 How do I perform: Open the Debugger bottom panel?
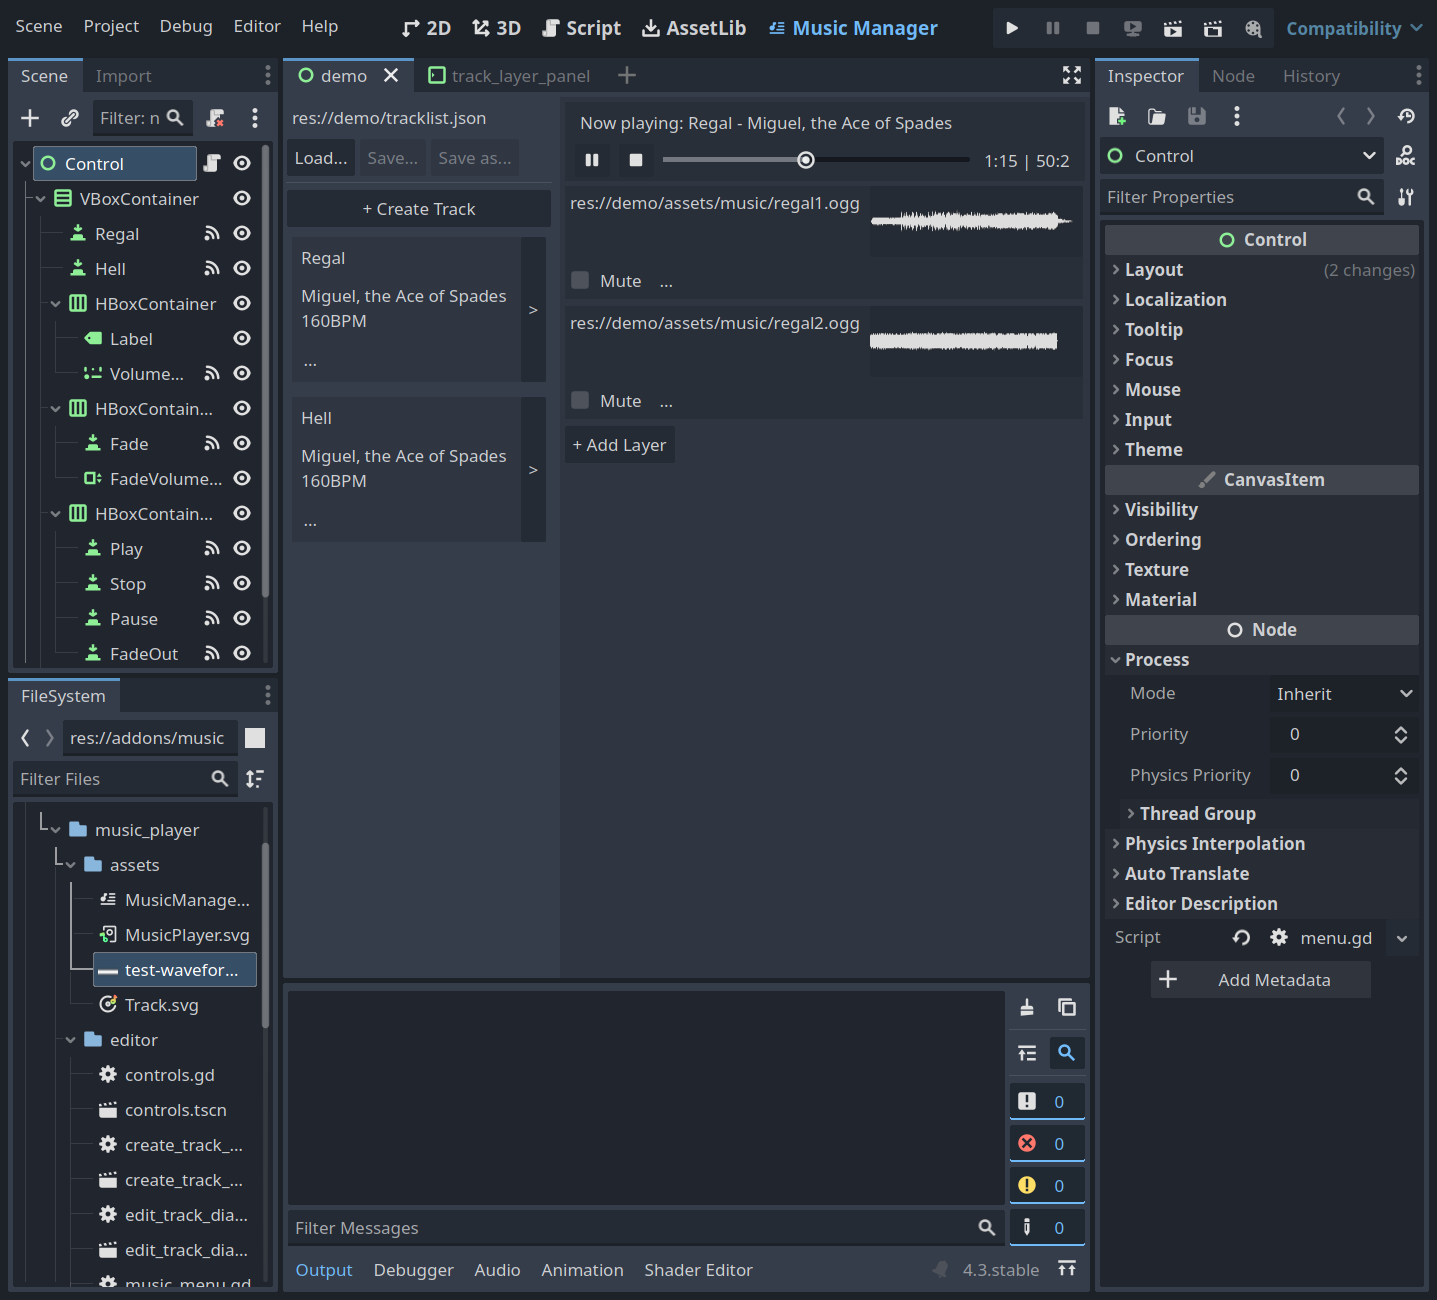[x=413, y=1270]
